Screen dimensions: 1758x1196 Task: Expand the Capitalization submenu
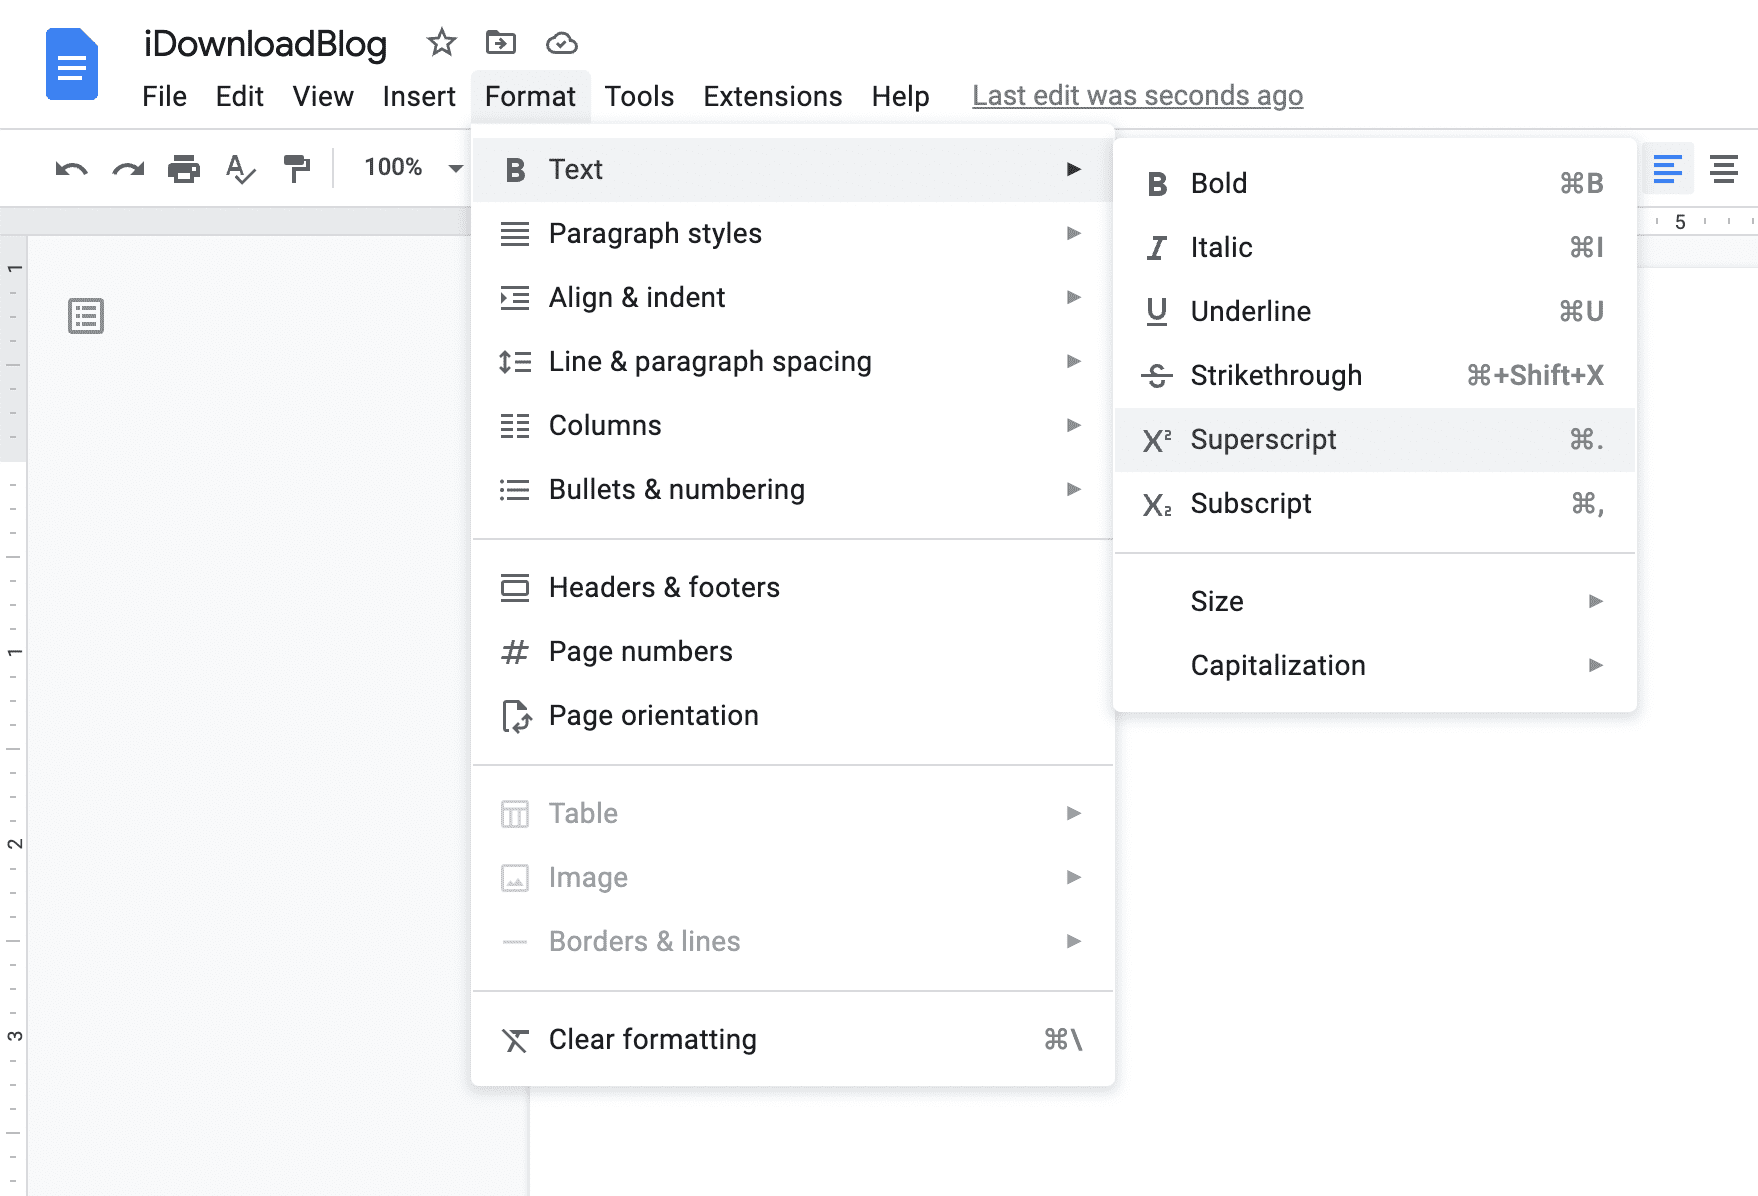tap(1375, 666)
